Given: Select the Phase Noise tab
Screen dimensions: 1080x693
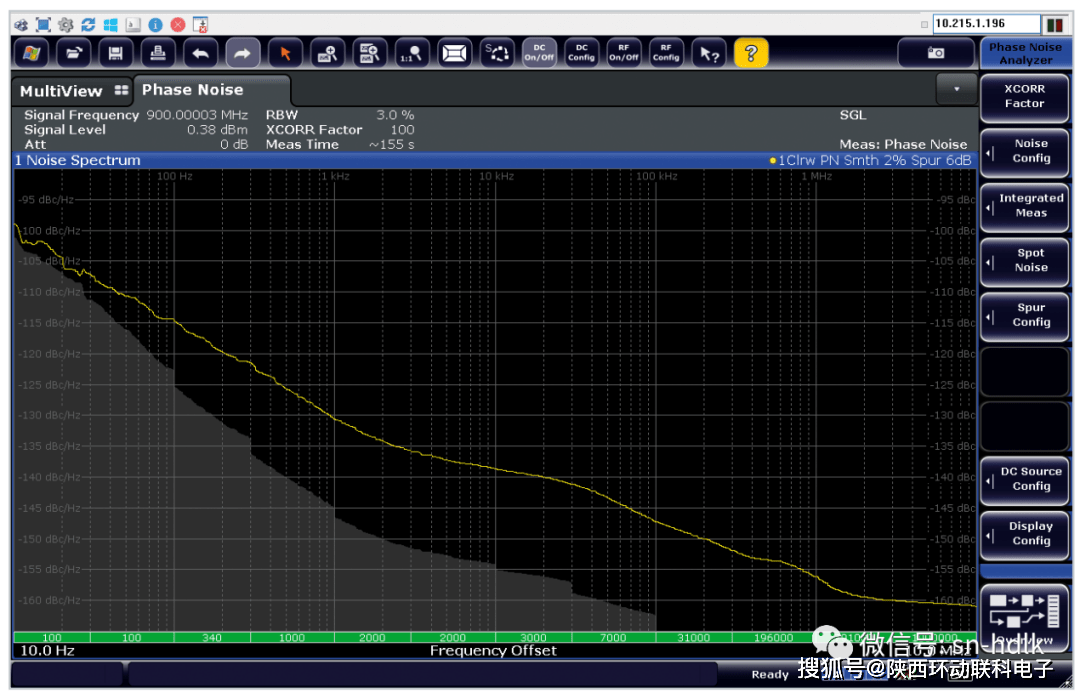Looking at the screenshot, I should (192, 90).
